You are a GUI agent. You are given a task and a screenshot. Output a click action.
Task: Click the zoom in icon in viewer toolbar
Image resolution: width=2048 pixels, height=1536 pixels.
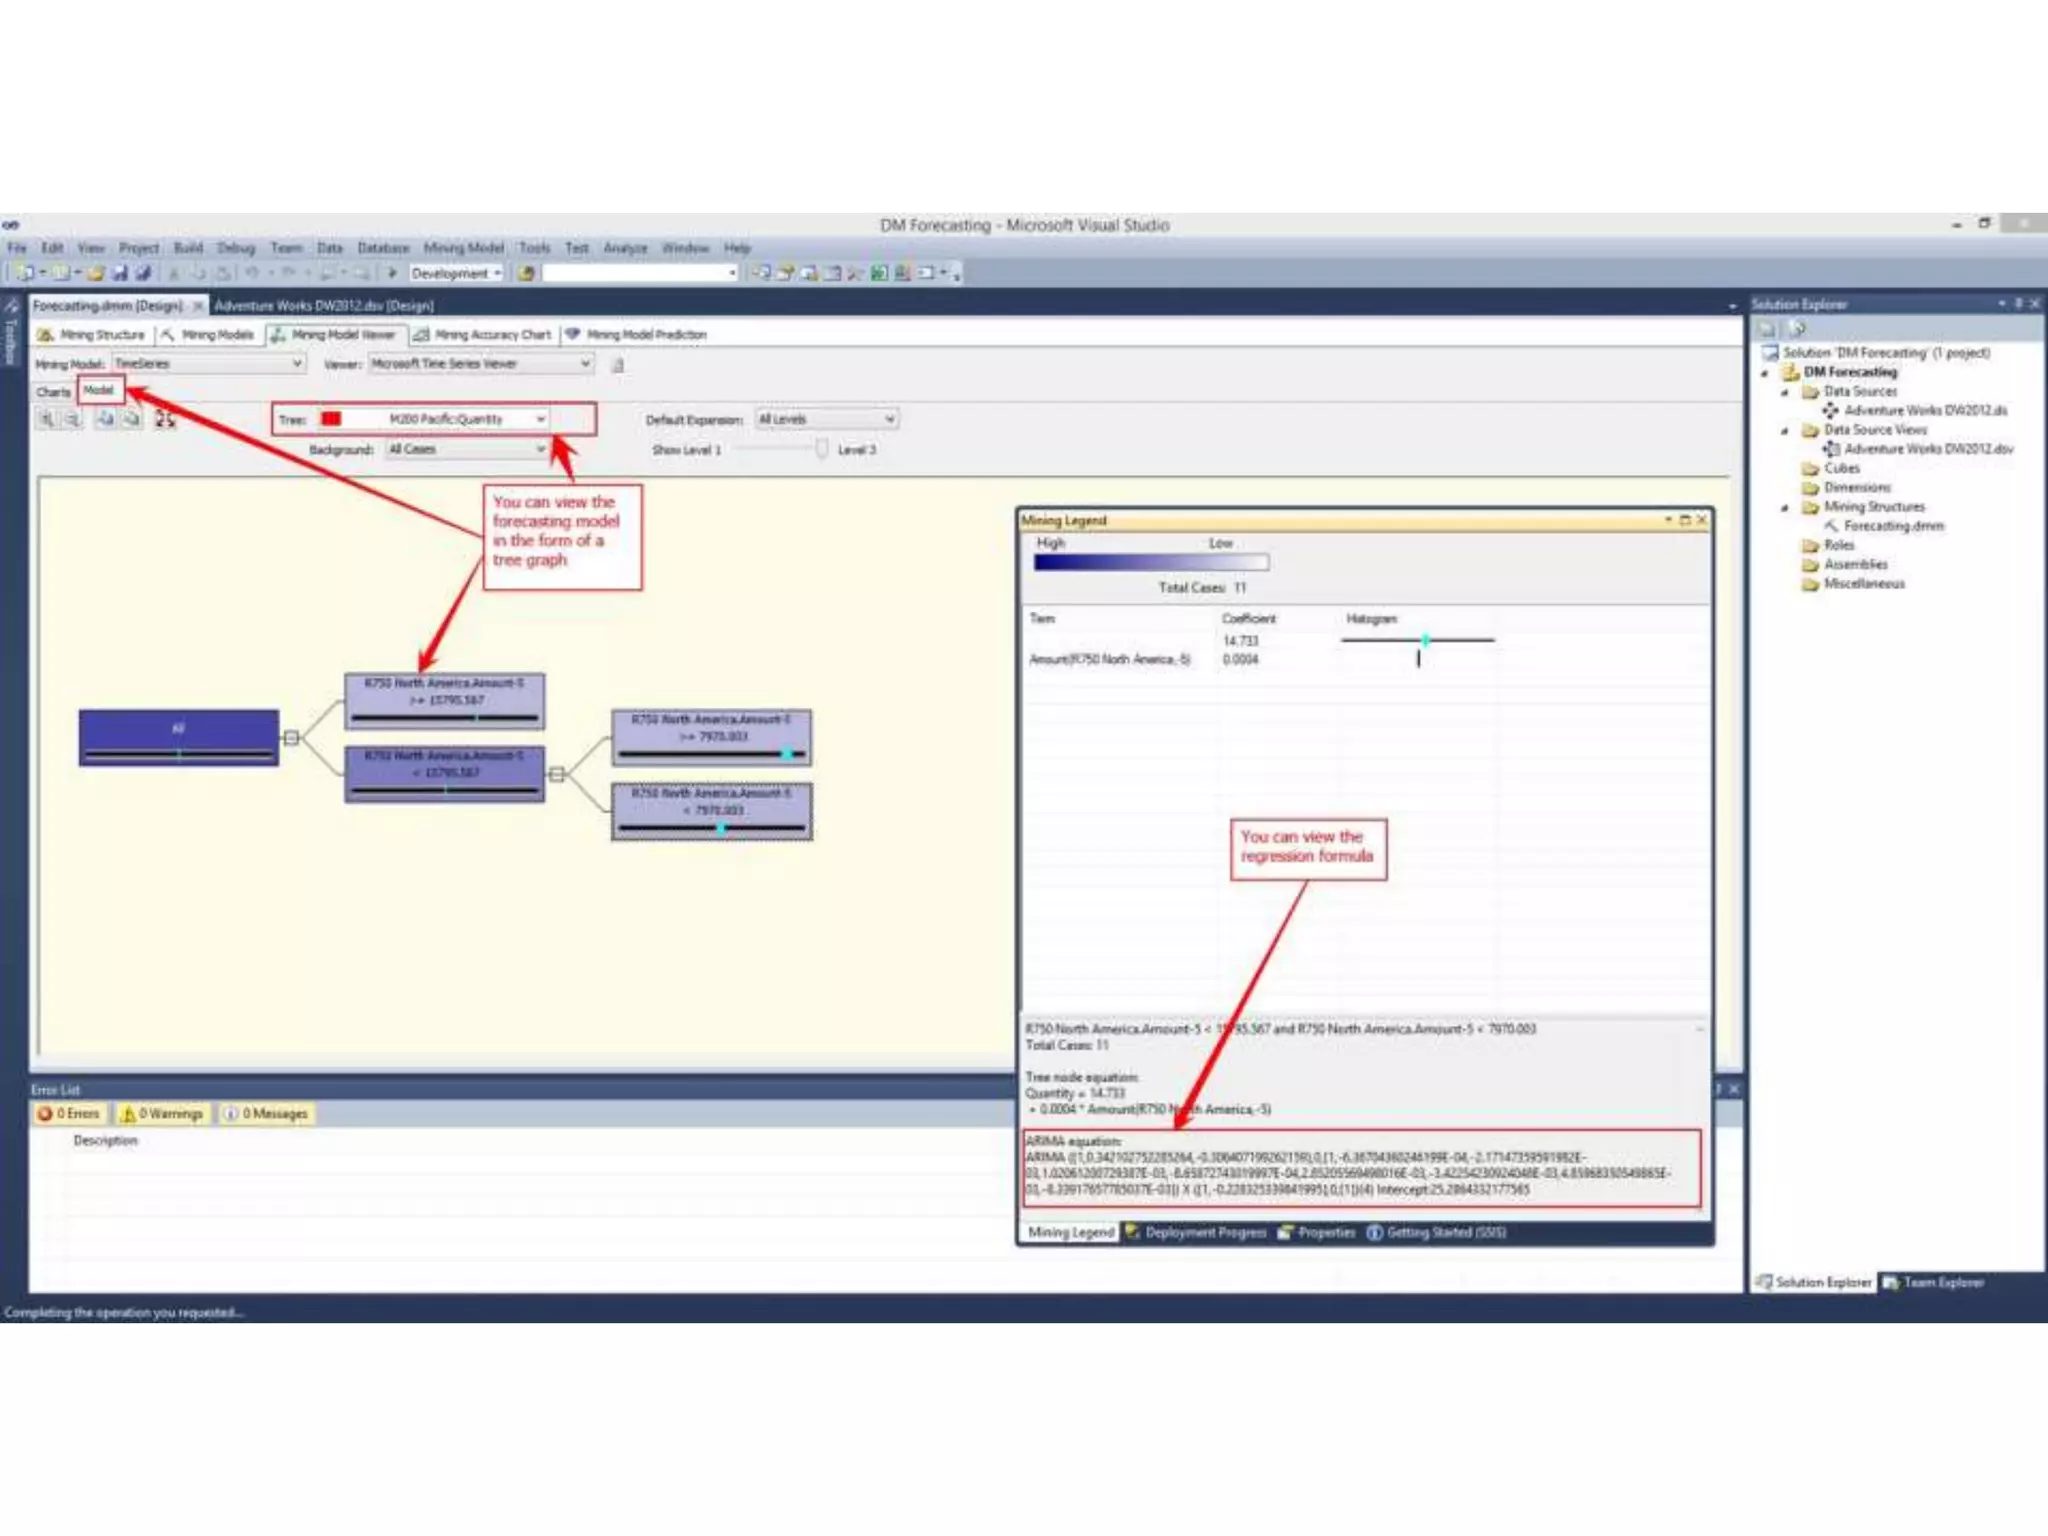point(47,420)
